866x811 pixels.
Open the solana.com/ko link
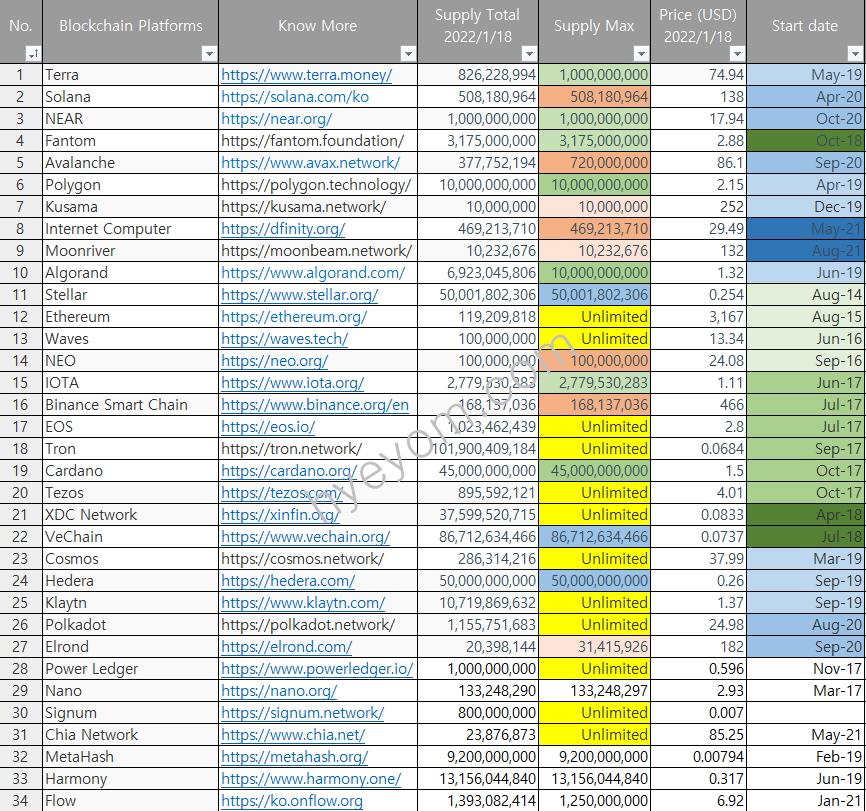(x=295, y=97)
